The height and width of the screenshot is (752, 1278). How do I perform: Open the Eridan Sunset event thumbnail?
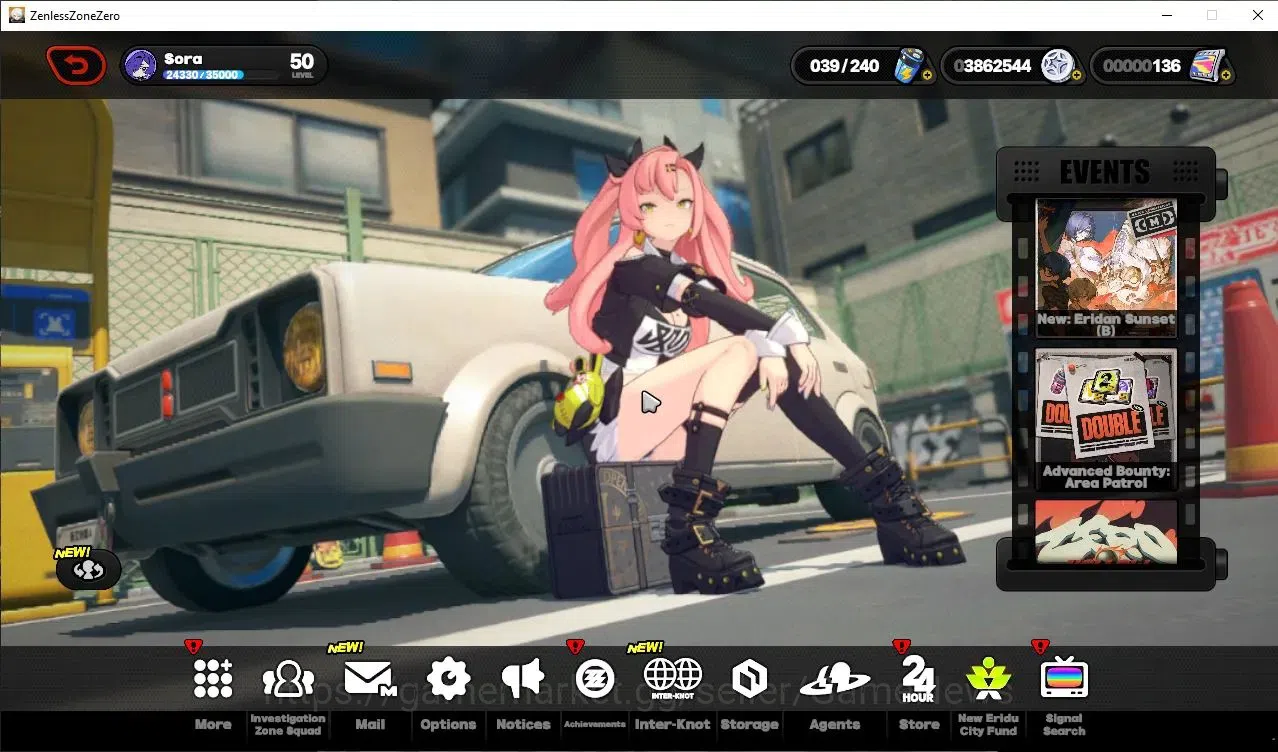coord(1106,267)
